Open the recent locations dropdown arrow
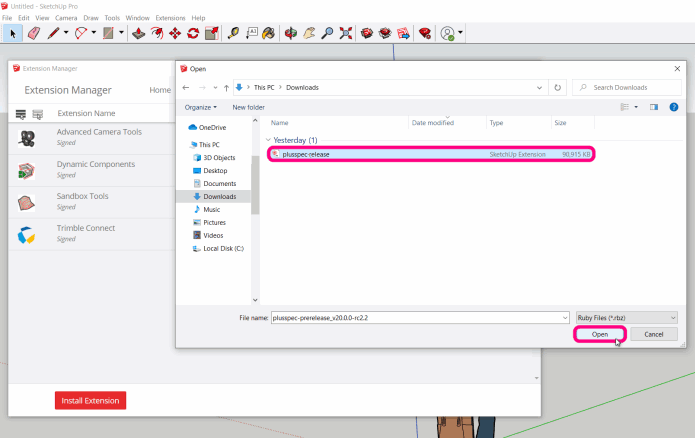Screen dimensions: 695x438 (x=215, y=88)
